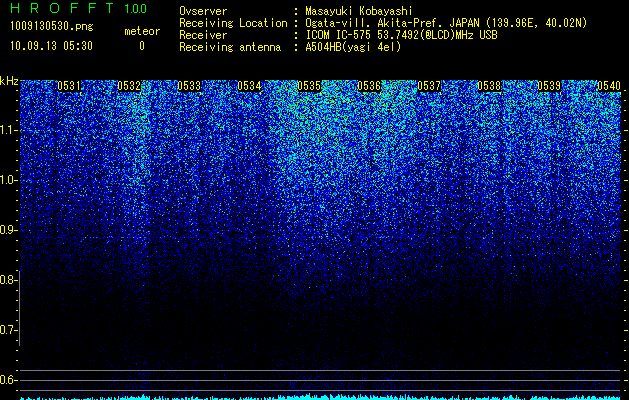The width and height of the screenshot is (629, 400).
Task: Click the 0536 time marker
Action: click(x=369, y=86)
